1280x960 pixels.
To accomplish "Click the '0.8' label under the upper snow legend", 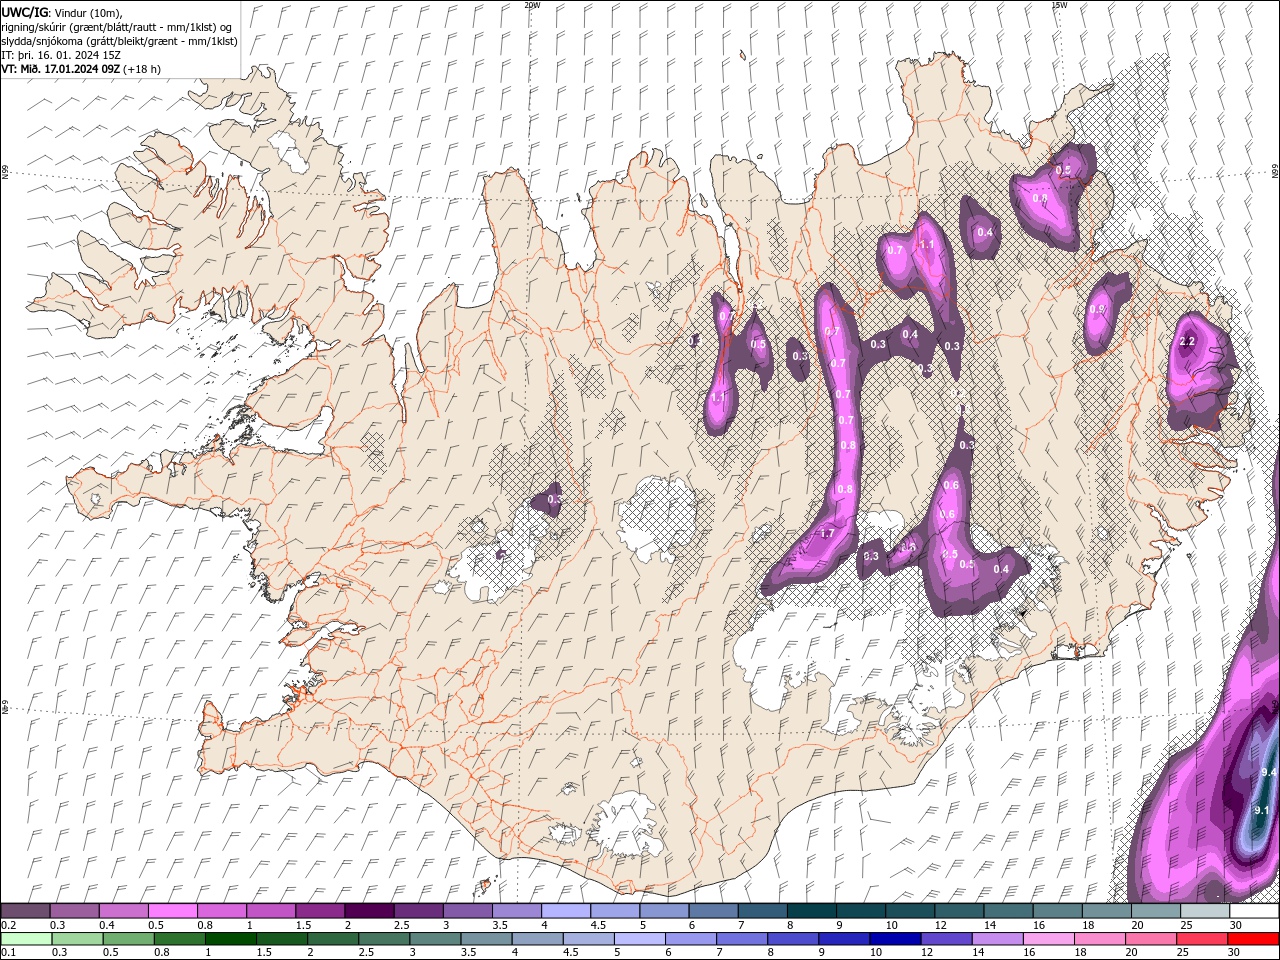I will click(x=205, y=925).
